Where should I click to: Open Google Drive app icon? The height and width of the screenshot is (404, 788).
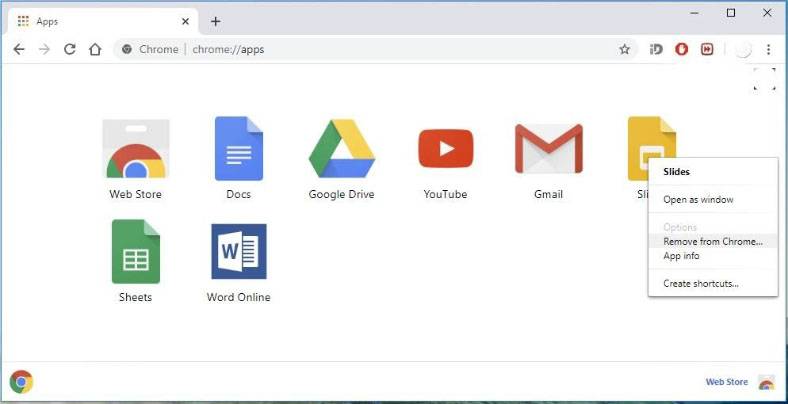click(x=342, y=149)
